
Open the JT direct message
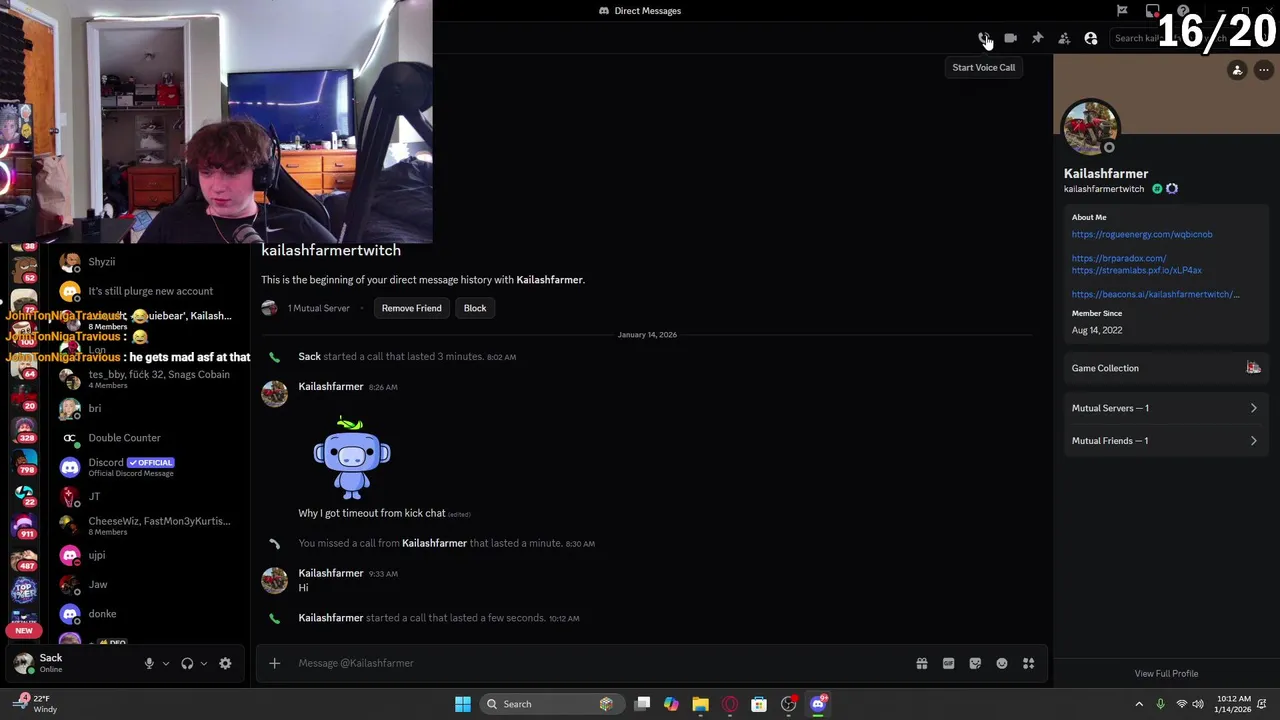click(x=147, y=496)
